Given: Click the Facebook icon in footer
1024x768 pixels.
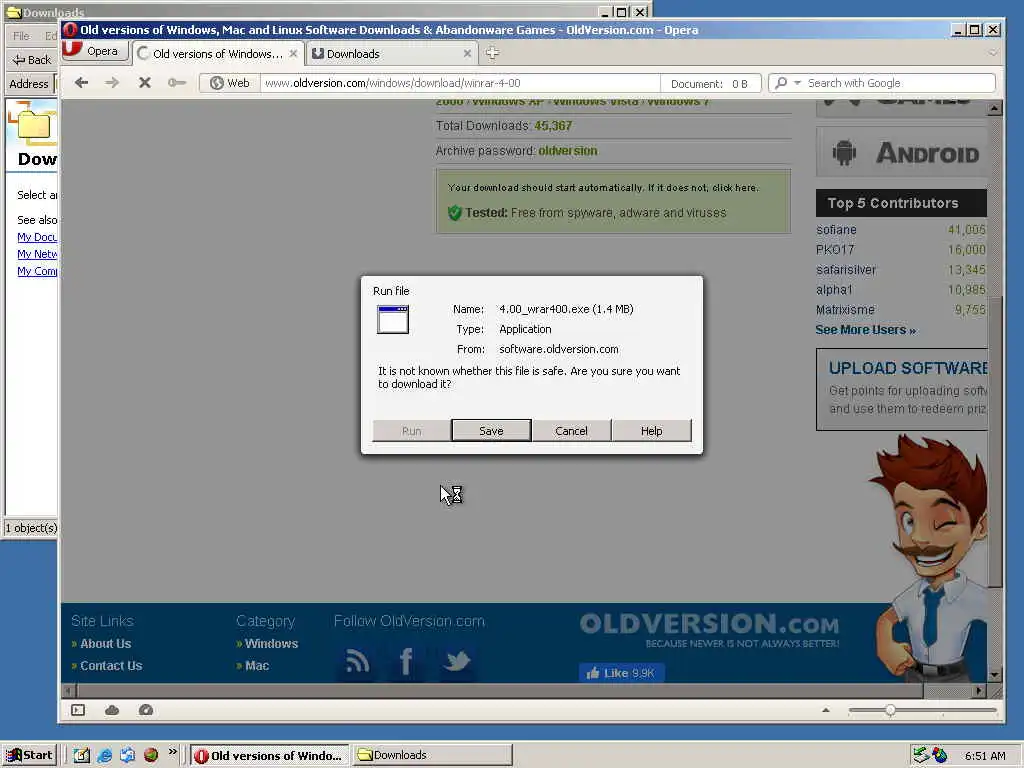Looking at the screenshot, I should click(406, 662).
